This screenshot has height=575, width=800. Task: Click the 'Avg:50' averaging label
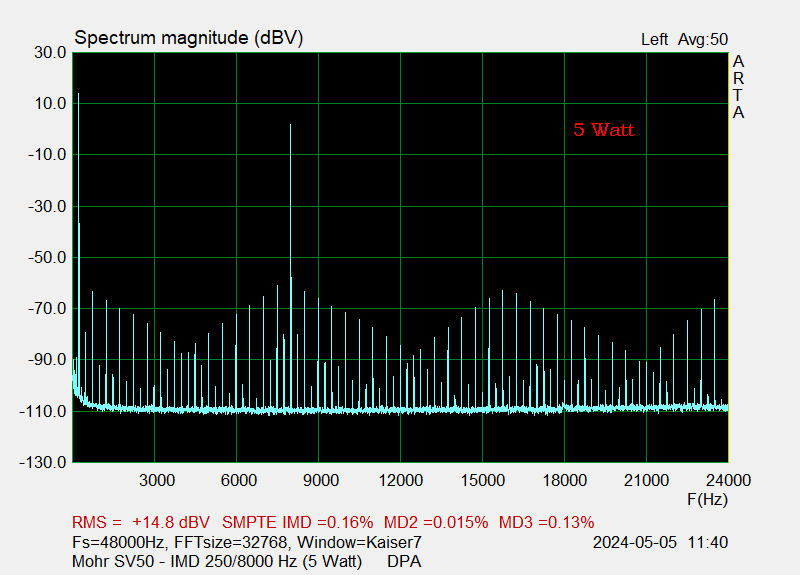tap(703, 39)
